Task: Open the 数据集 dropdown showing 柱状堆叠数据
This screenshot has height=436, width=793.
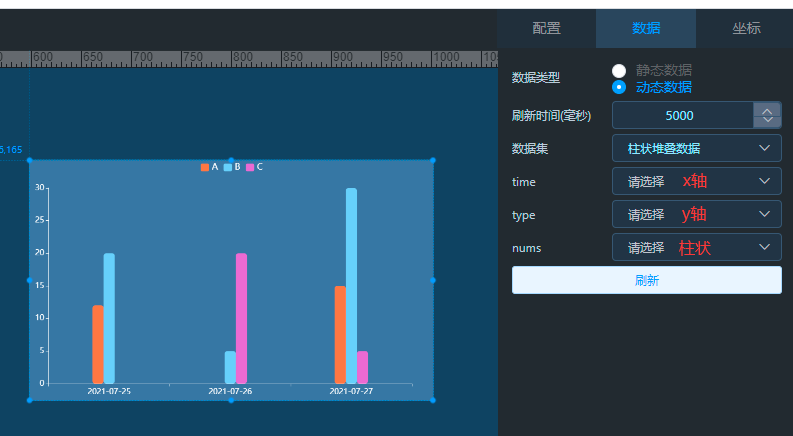Action: (x=696, y=148)
